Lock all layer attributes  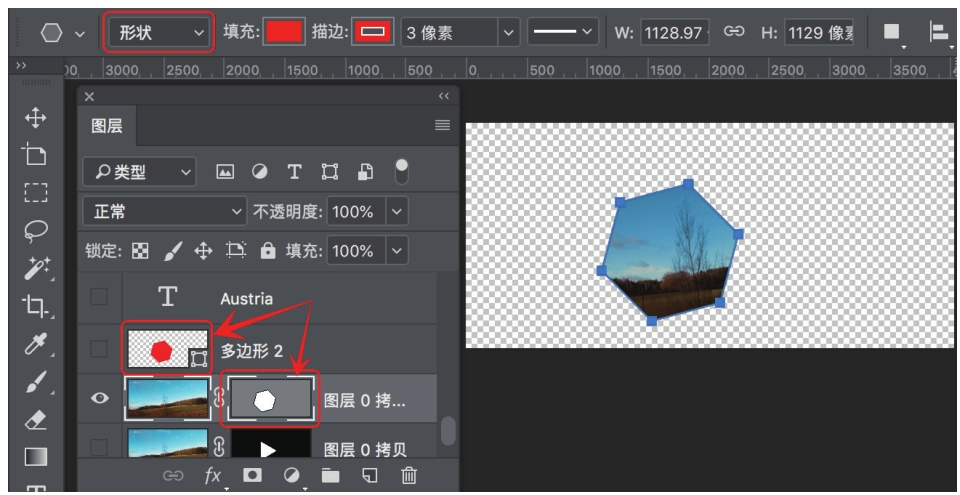pos(268,250)
